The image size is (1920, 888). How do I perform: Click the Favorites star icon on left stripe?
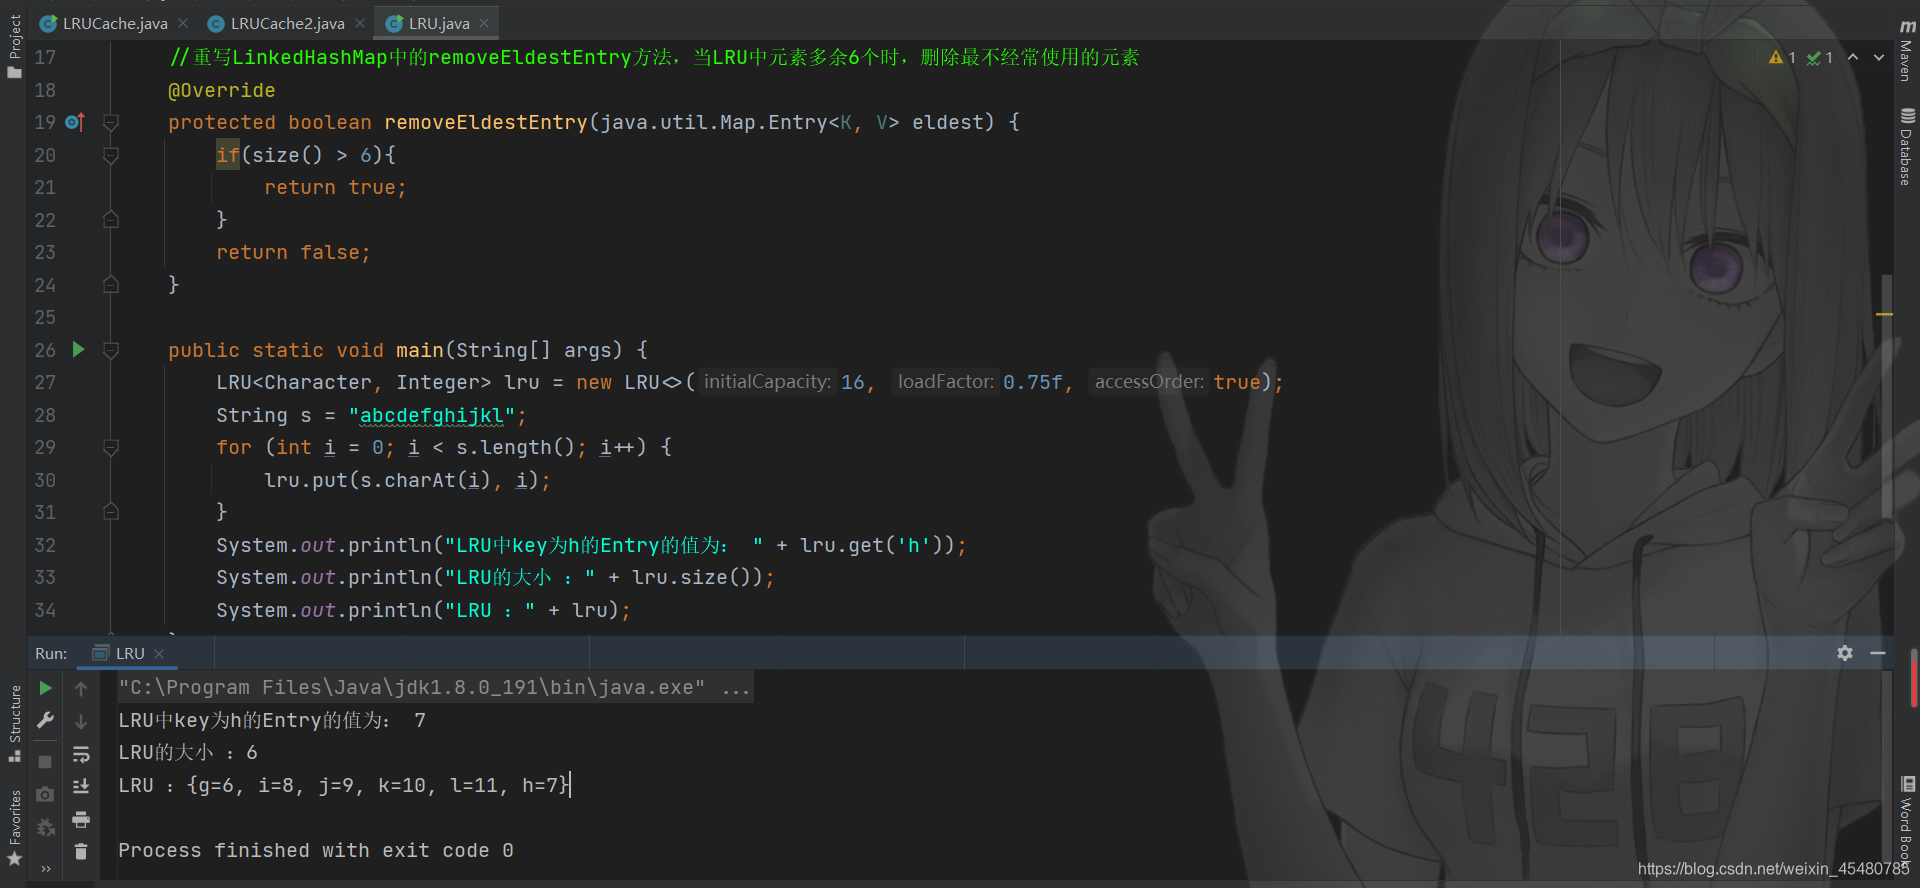[x=14, y=859]
